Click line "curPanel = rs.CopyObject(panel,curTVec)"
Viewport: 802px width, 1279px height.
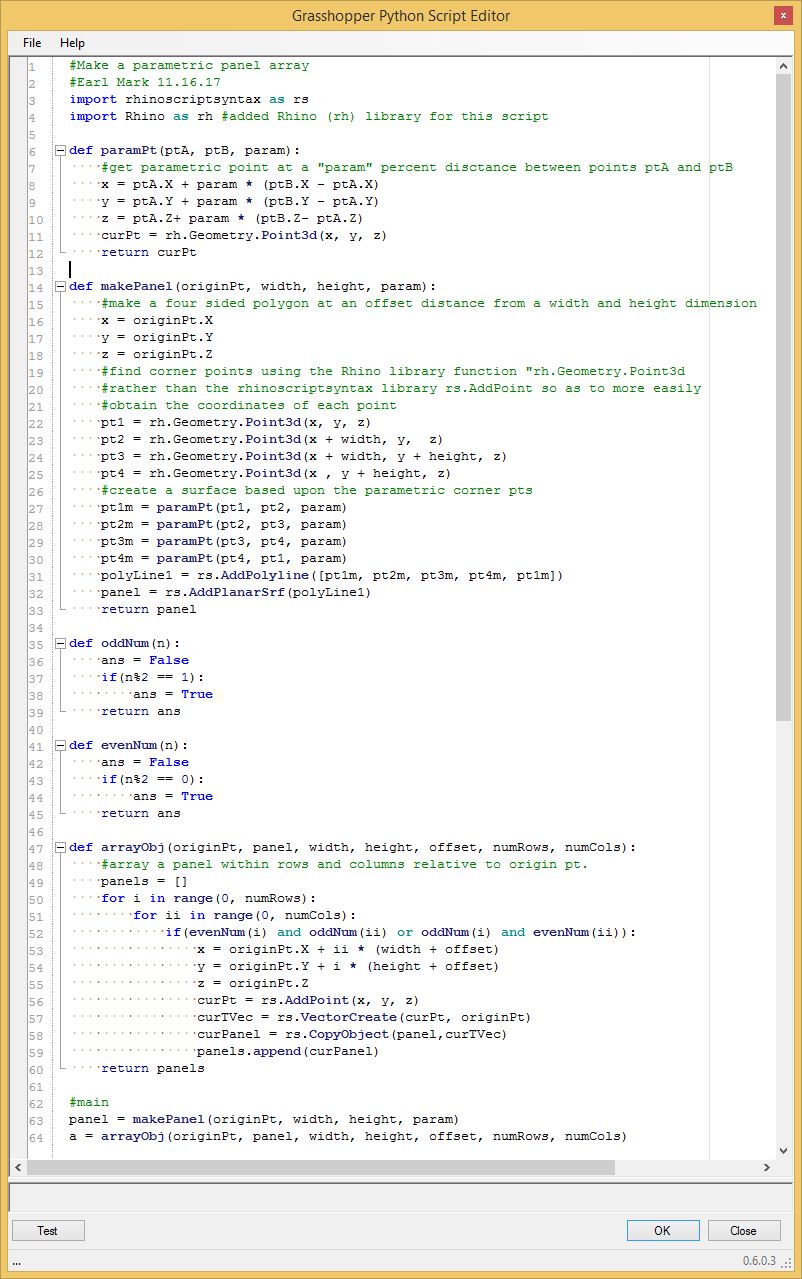coord(353,1034)
